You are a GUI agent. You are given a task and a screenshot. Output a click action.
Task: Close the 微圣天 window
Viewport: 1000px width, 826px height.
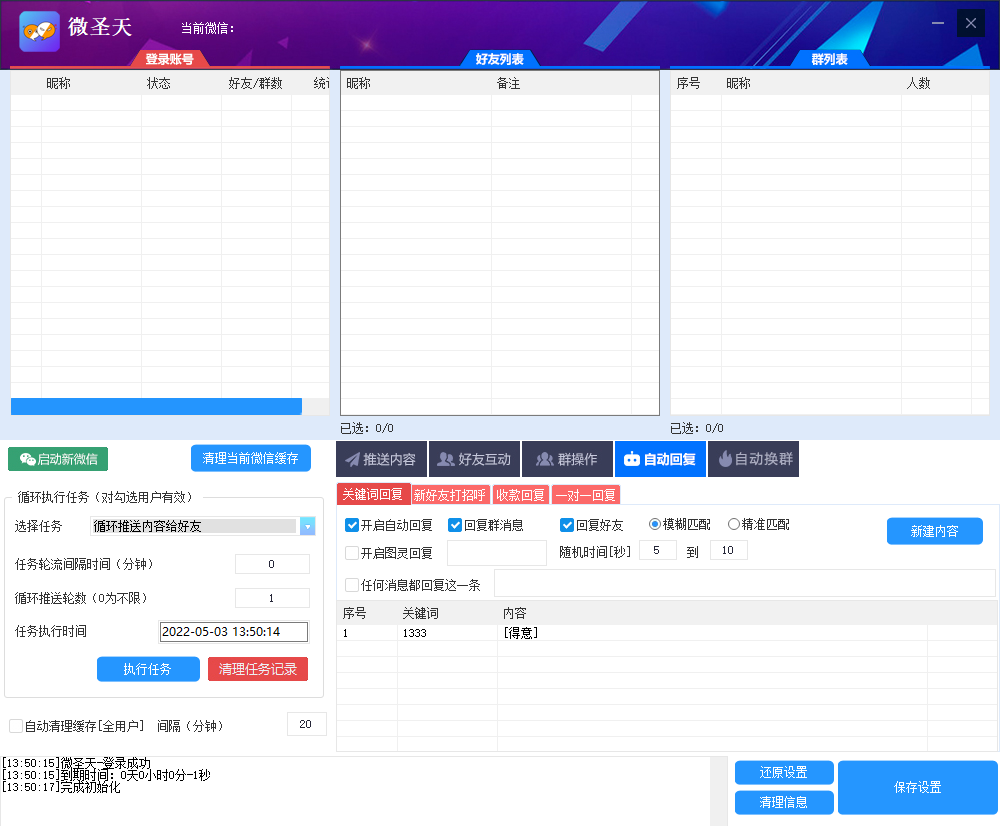971,24
